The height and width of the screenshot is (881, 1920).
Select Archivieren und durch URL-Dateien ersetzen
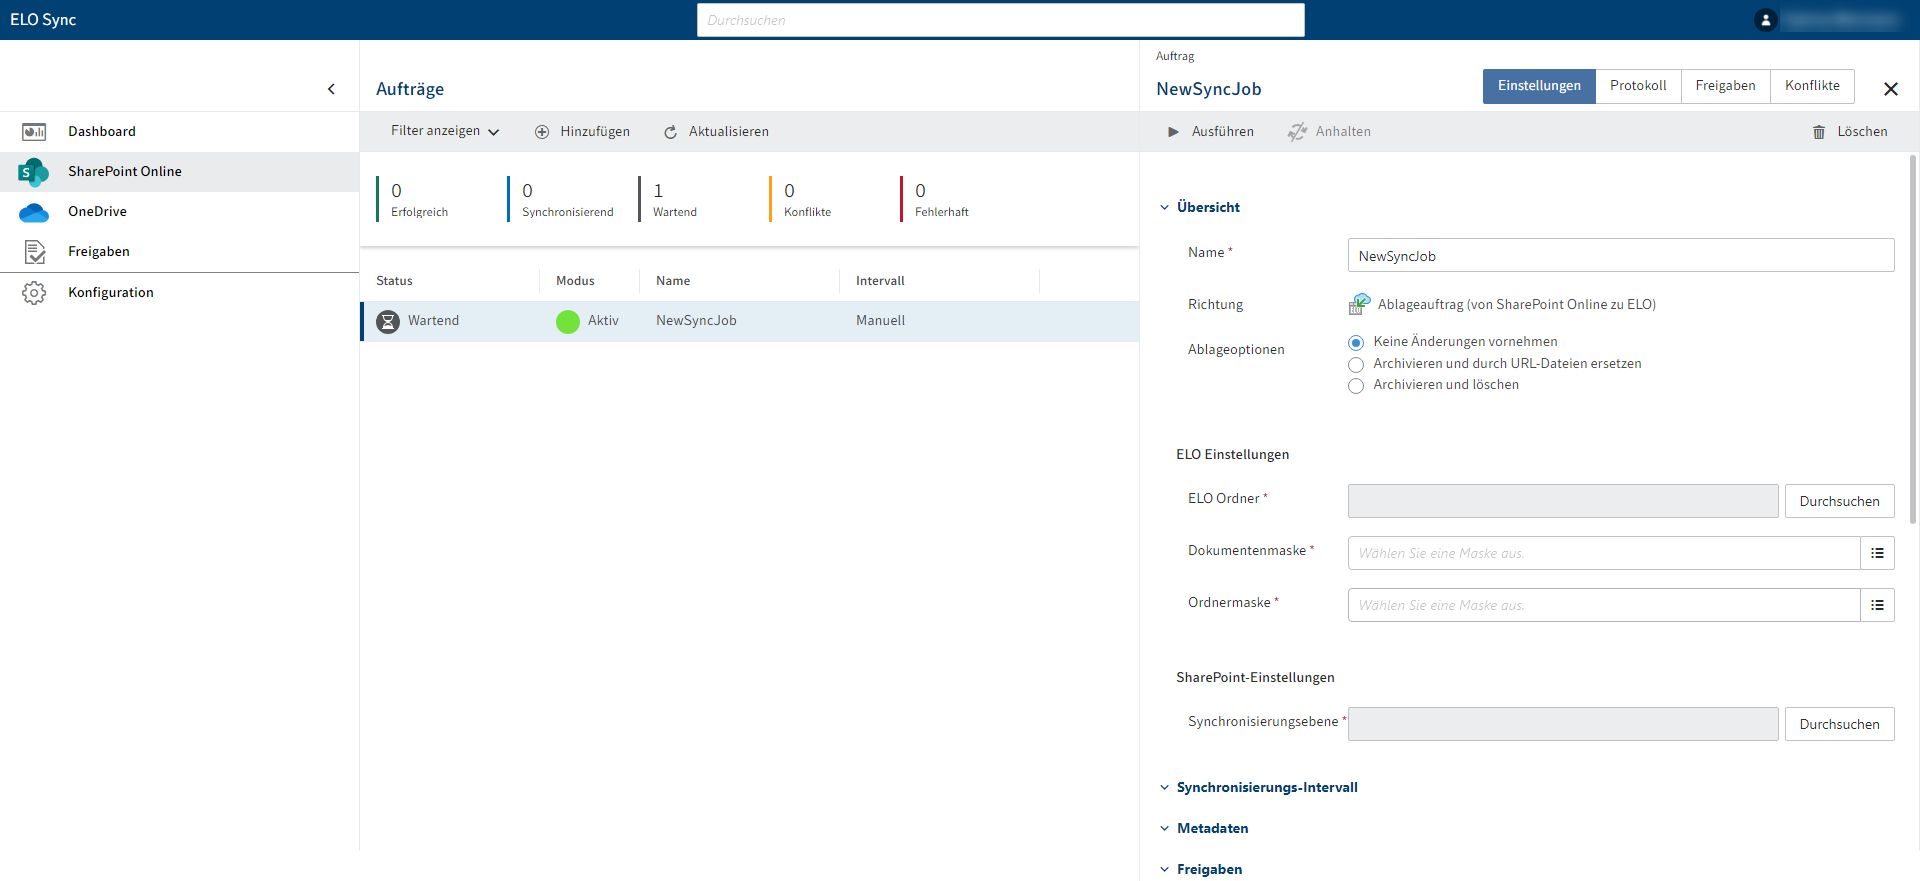(x=1356, y=365)
